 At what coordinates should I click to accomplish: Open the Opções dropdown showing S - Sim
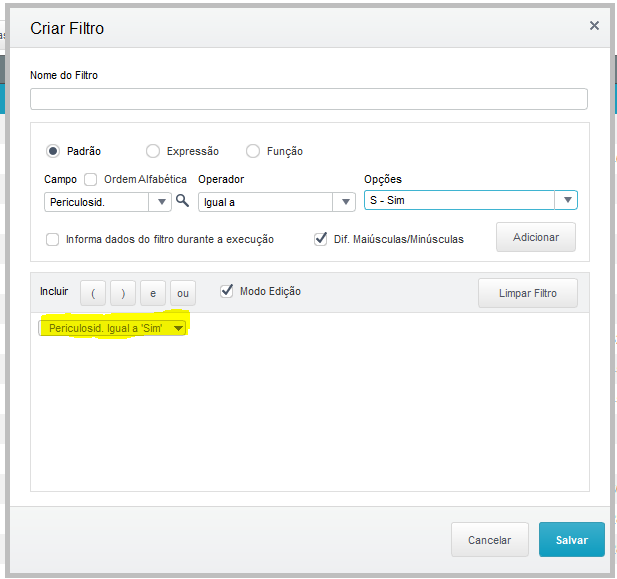click(x=567, y=200)
